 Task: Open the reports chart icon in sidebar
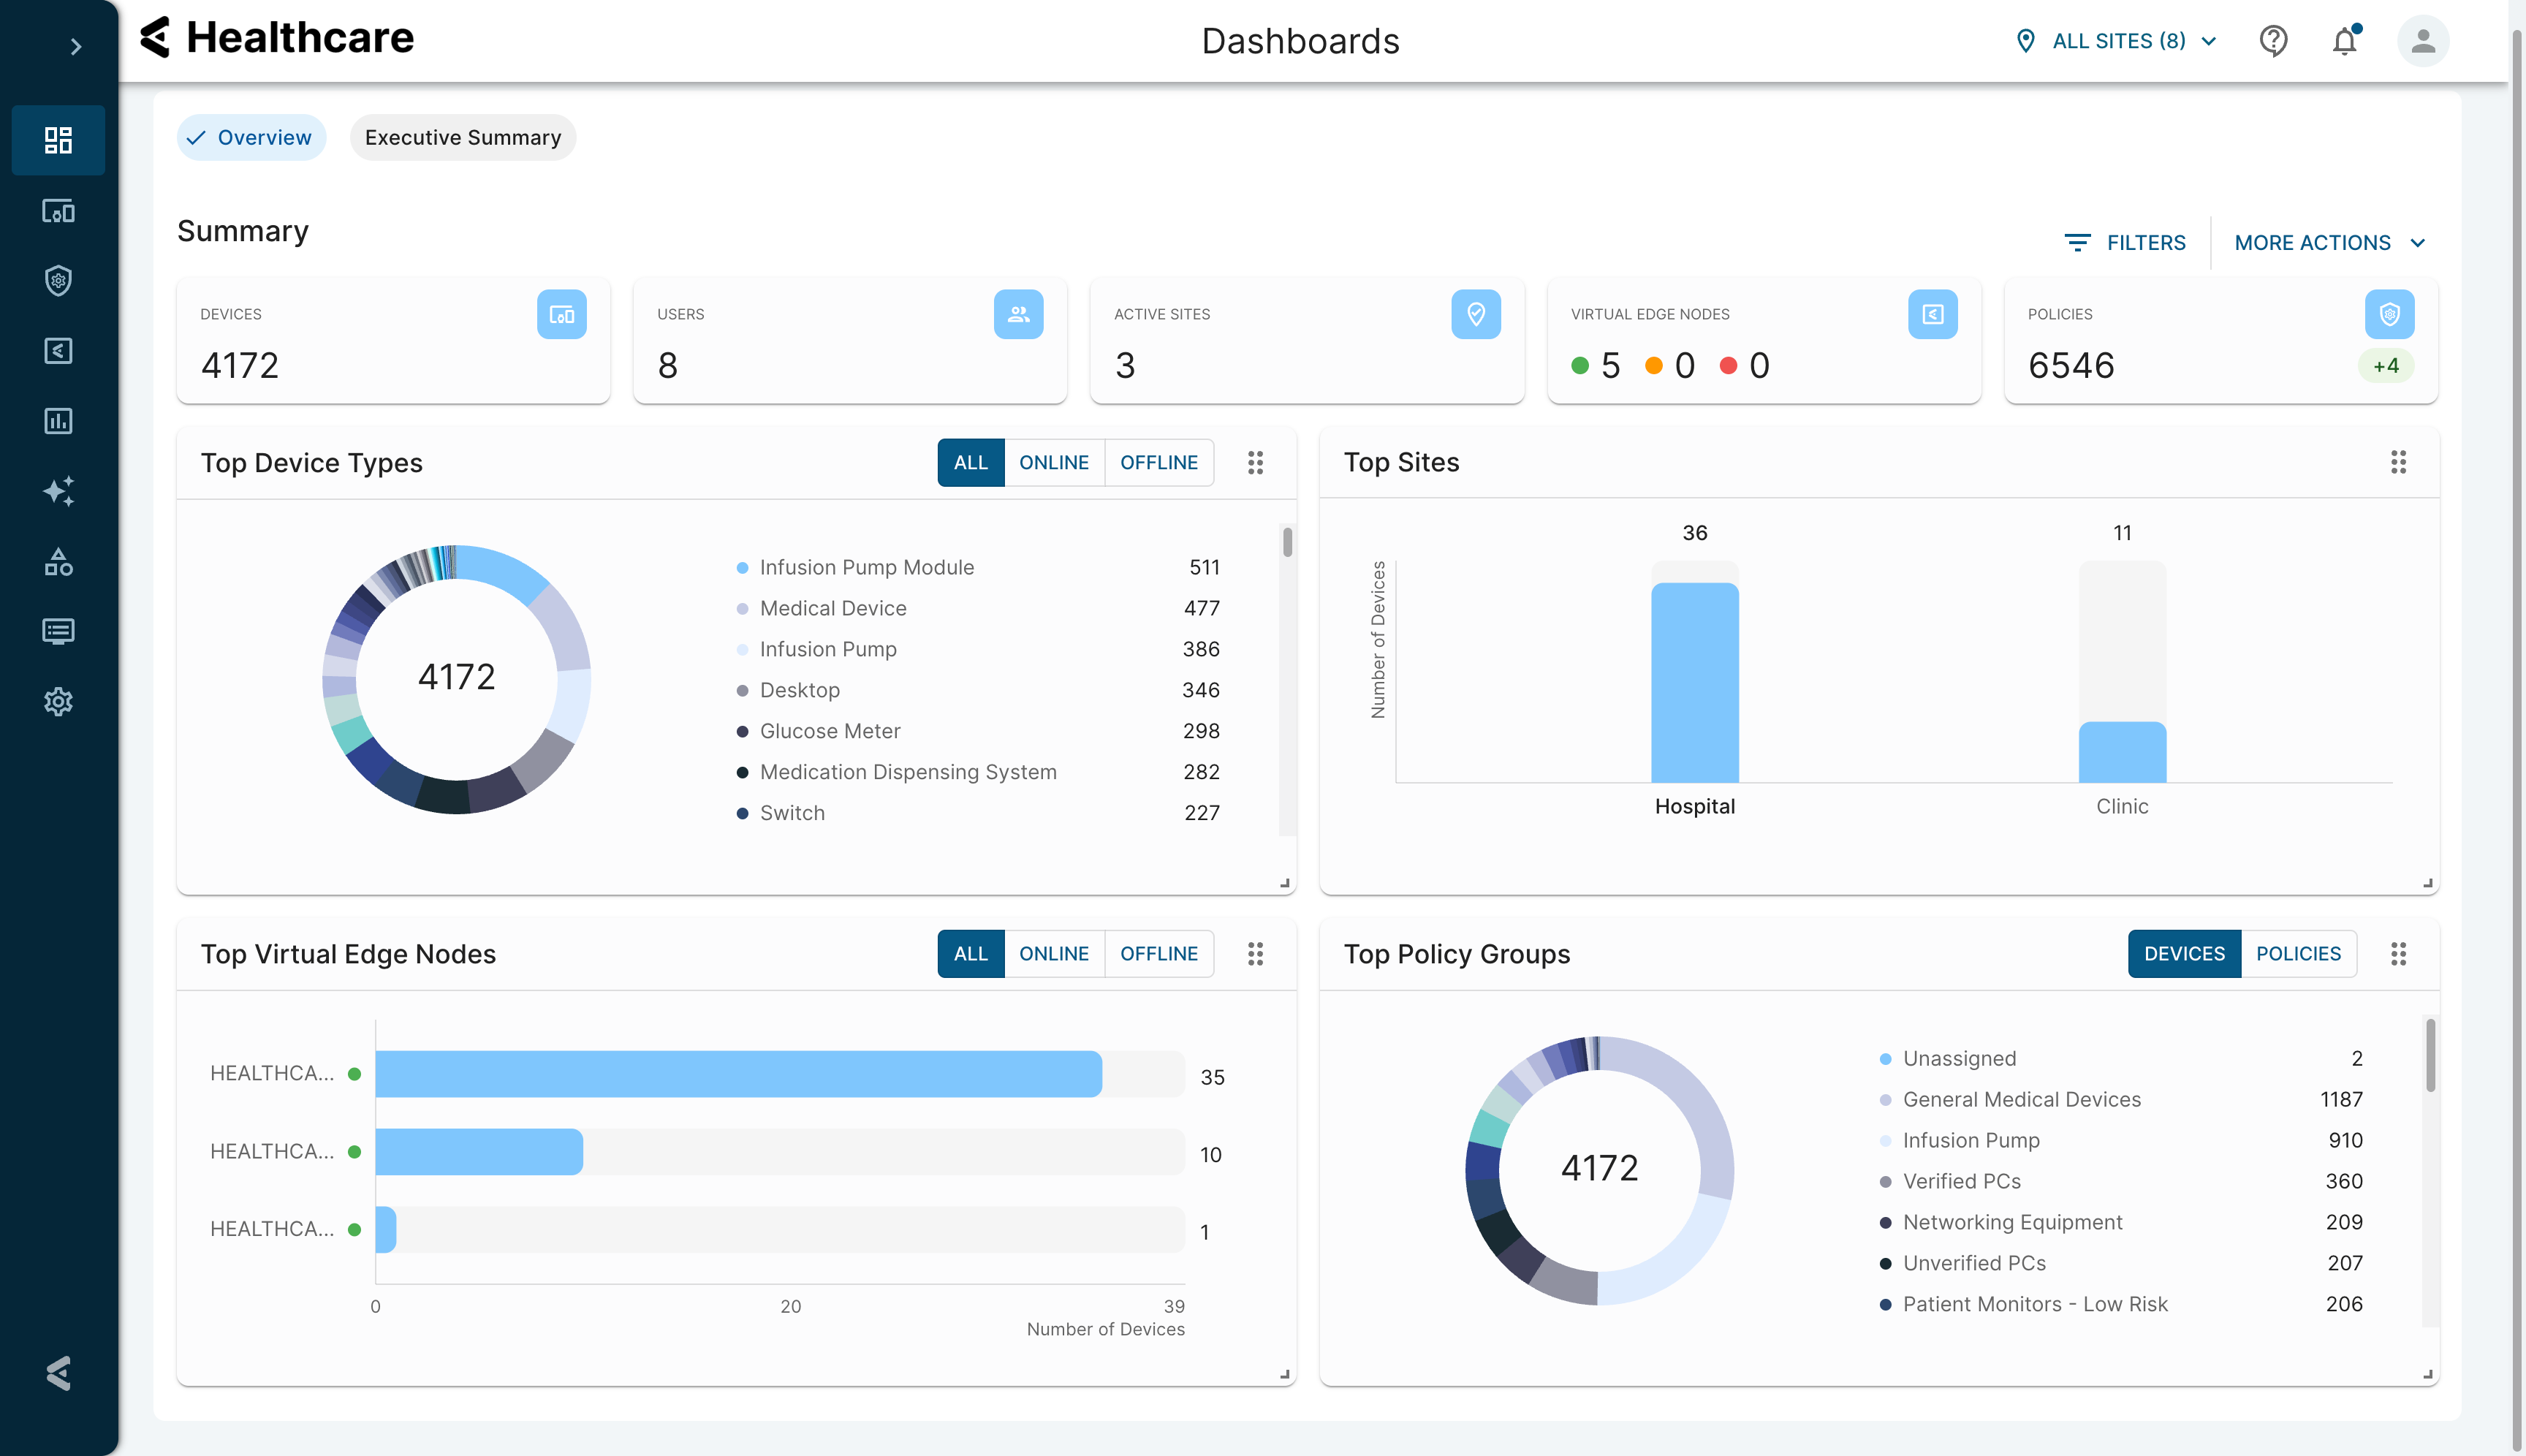click(x=58, y=421)
